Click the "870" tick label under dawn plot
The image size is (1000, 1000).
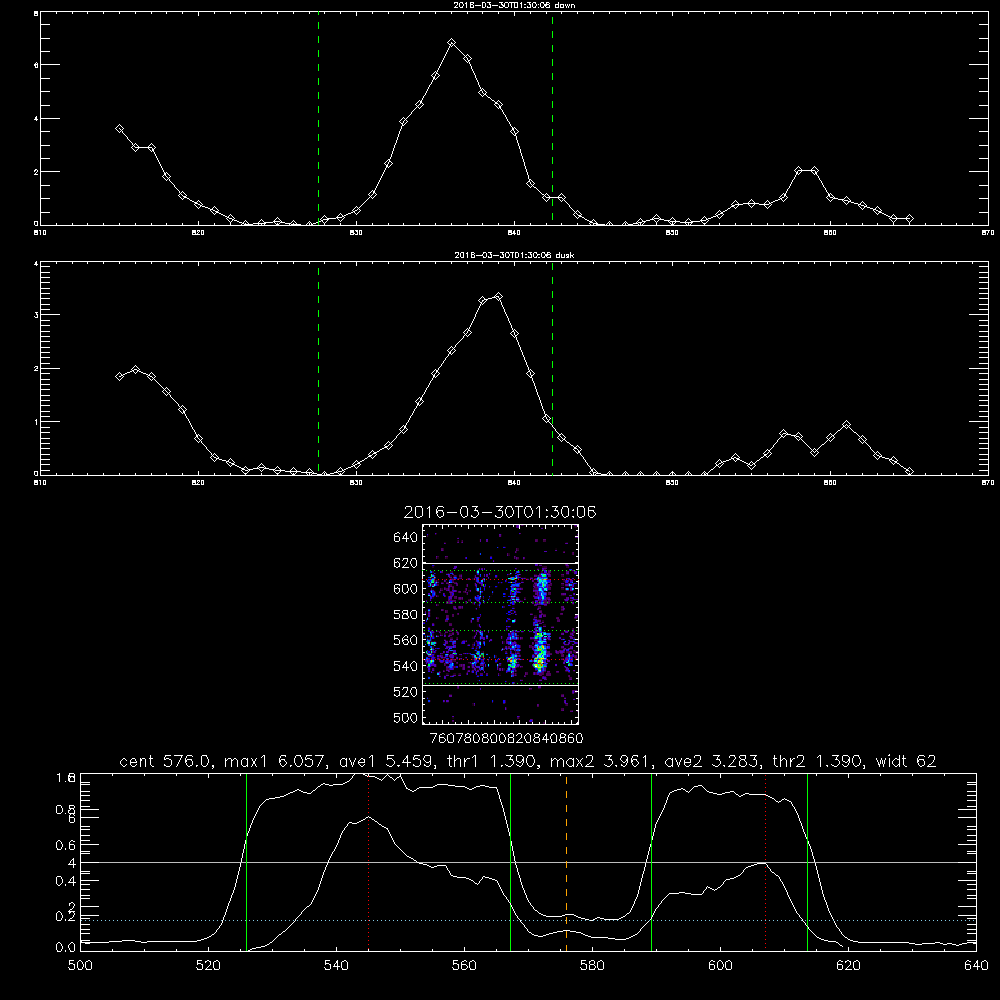coord(988,233)
